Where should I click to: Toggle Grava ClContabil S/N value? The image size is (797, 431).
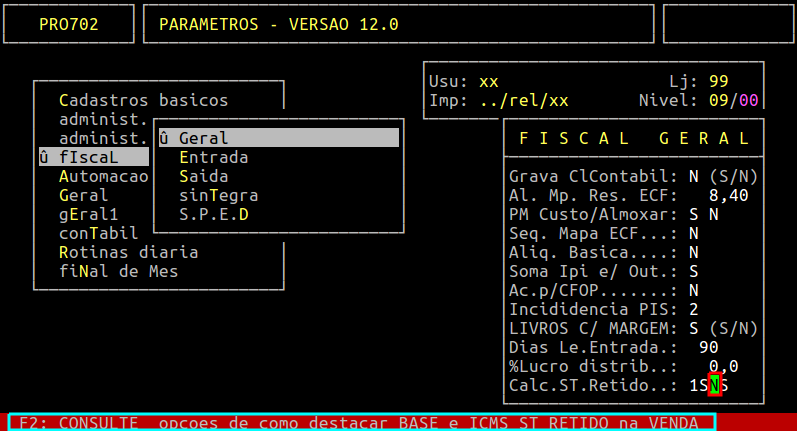[x=693, y=176]
